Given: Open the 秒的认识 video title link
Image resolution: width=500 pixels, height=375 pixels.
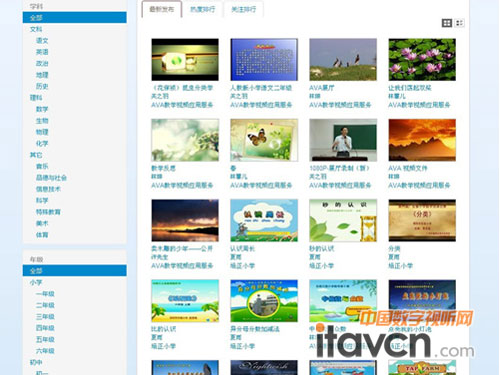Looking at the screenshot, I should (x=322, y=249).
